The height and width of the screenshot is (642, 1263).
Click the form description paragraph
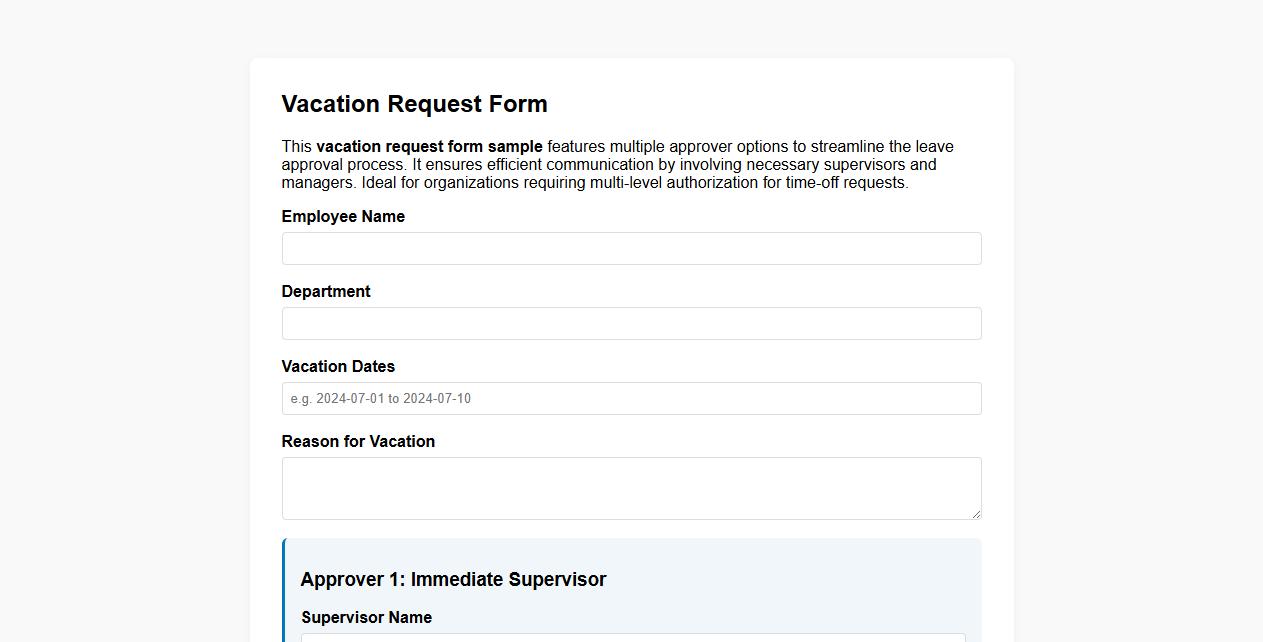tap(617, 164)
